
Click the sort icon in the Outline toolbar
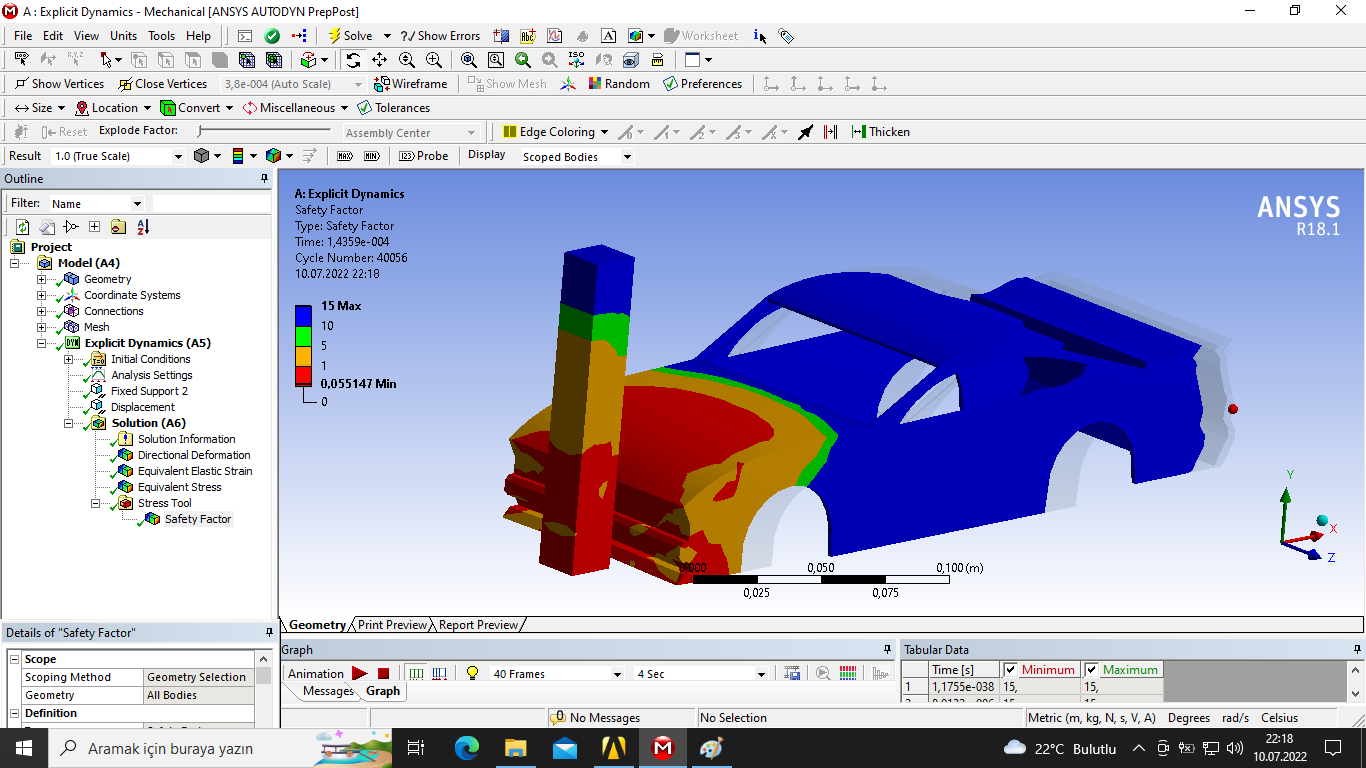tap(143, 227)
